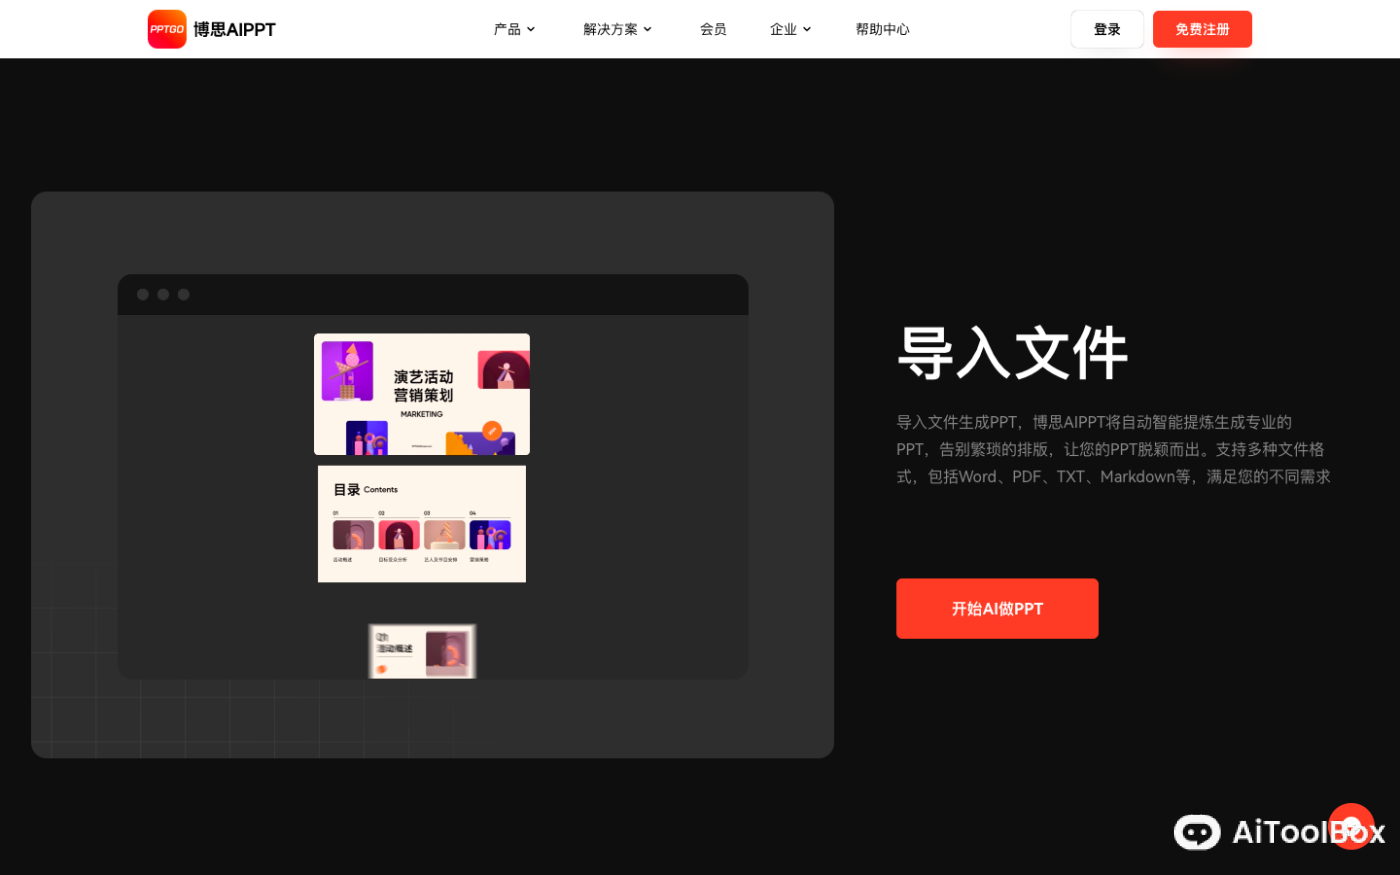Open 帮助中心 from the navigation bar
Screen dimensions: 1400x875
click(x=882, y=29)
